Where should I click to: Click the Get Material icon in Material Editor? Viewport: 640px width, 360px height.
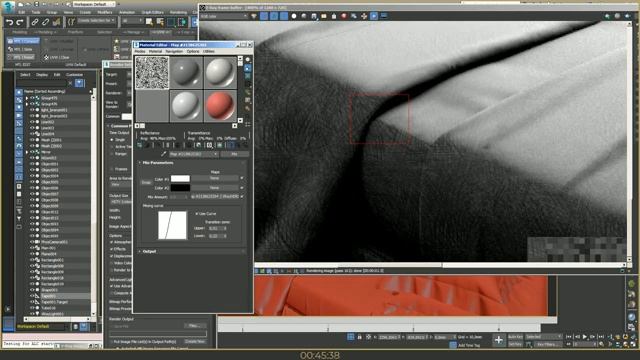140,145
